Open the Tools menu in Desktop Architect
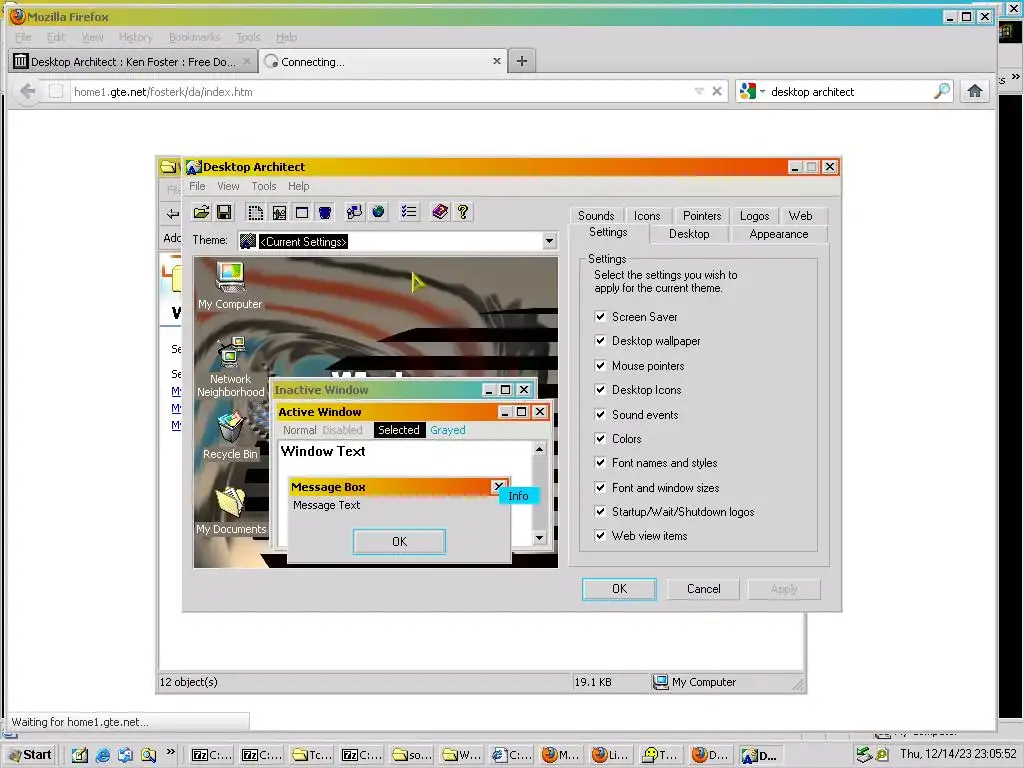Viewport: 1024px width, 768px height. (264, 186)
